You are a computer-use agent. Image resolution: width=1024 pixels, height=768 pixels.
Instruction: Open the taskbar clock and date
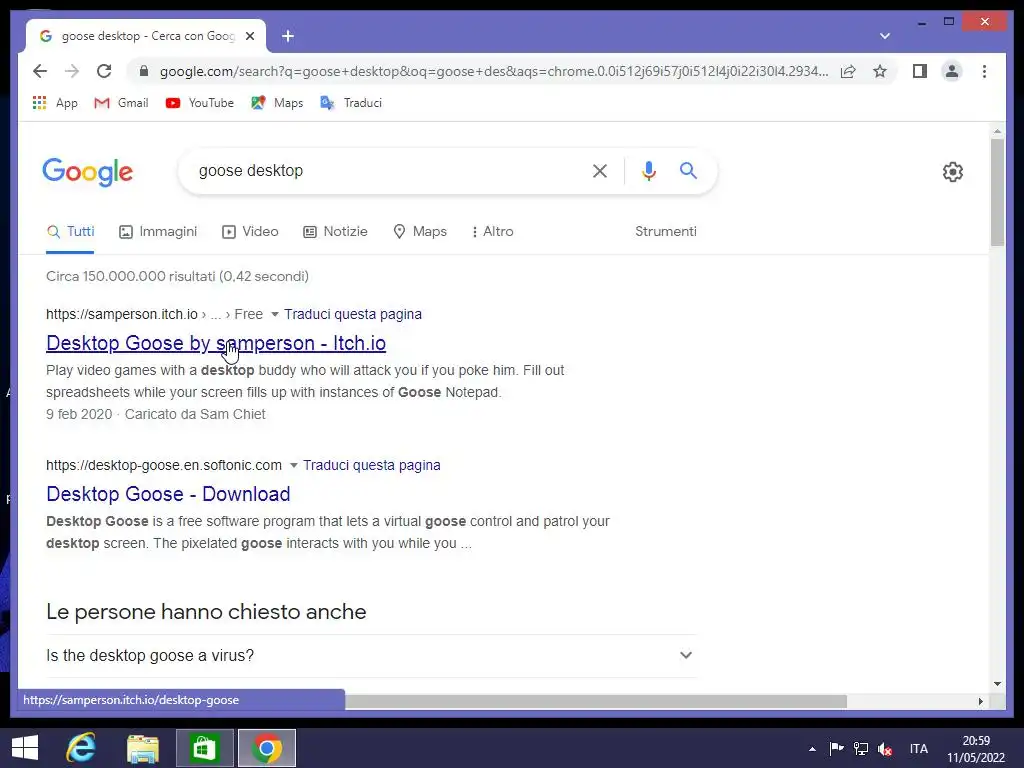click(x=976, y=749)
